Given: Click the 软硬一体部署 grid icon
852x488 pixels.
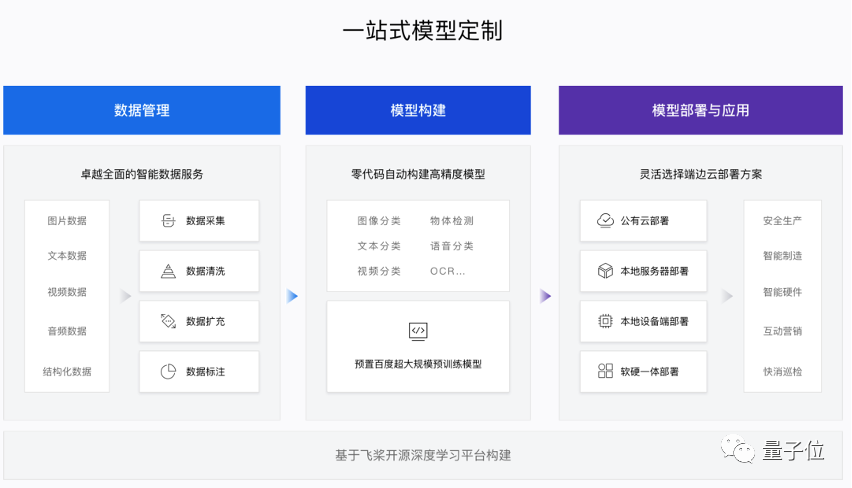Looking at the screenshot, I should click(x=605, y=371).
